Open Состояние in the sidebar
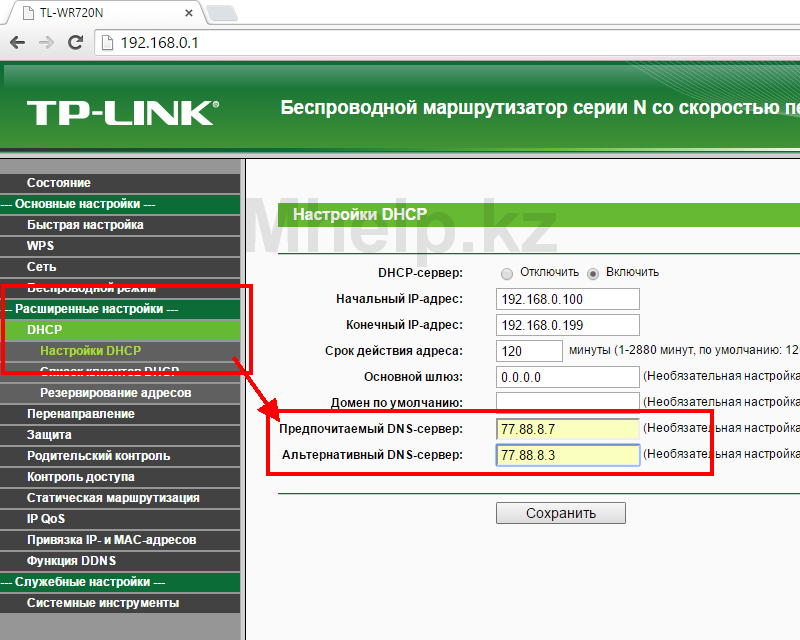The image size is (800, 640). point(120,183)
